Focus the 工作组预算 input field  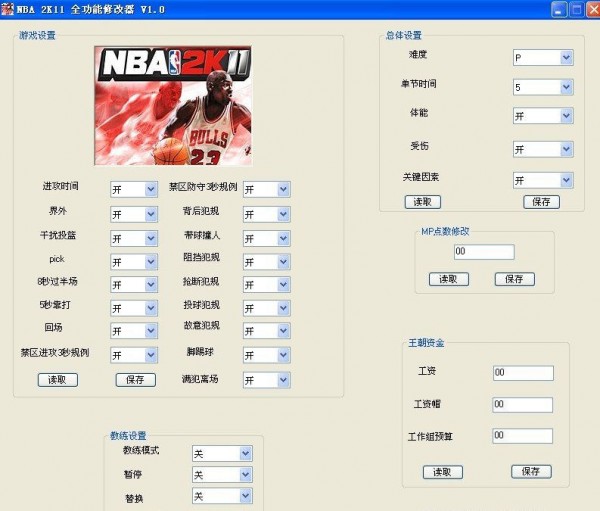[522, 436]
